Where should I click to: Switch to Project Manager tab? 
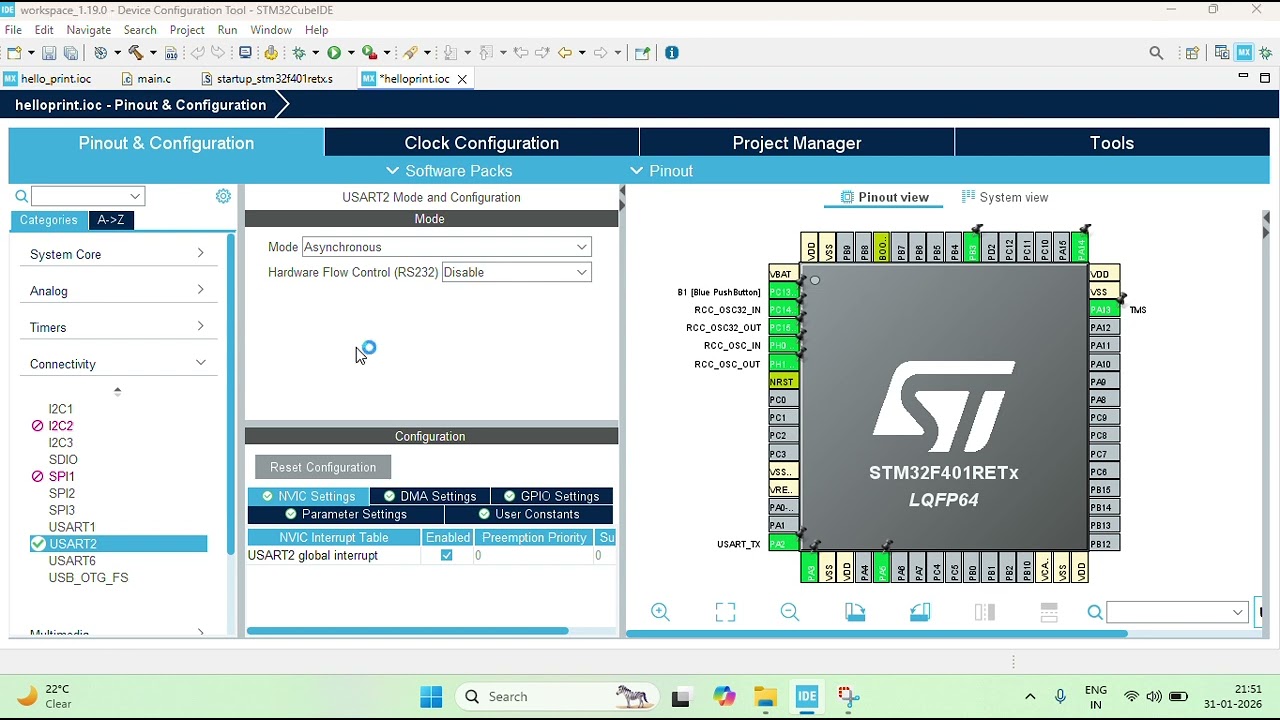pos(797,143)
